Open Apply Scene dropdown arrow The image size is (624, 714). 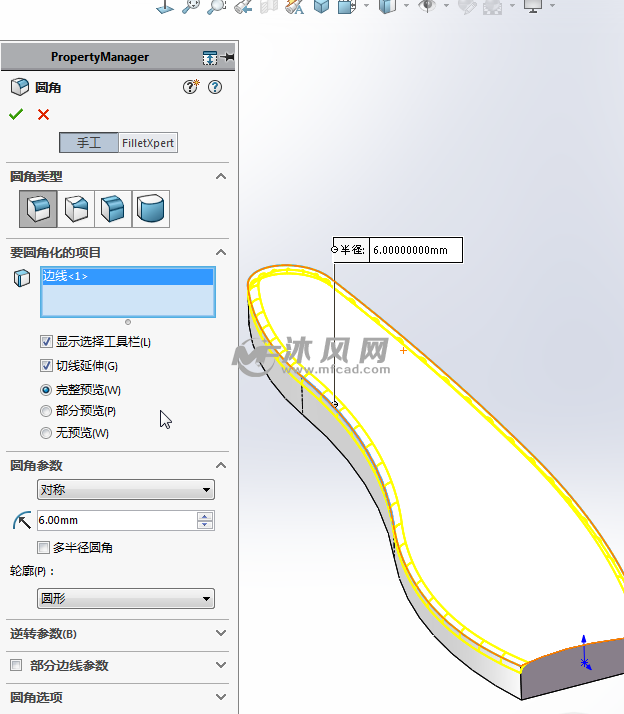pyautogui.click(x=512, y=6)
